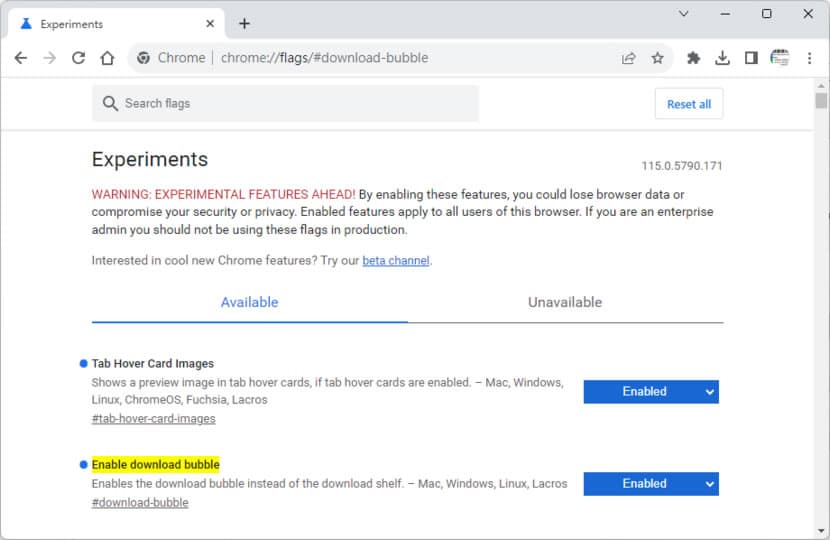Select the Experiments browser tab
The height and width of the screenshot is (540, 830).
[116, 24]
